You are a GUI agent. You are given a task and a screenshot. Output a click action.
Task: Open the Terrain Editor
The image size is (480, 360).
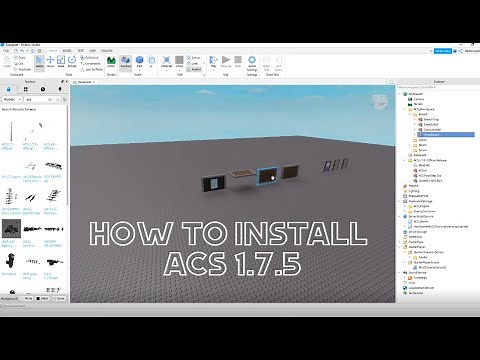[111, 62]
